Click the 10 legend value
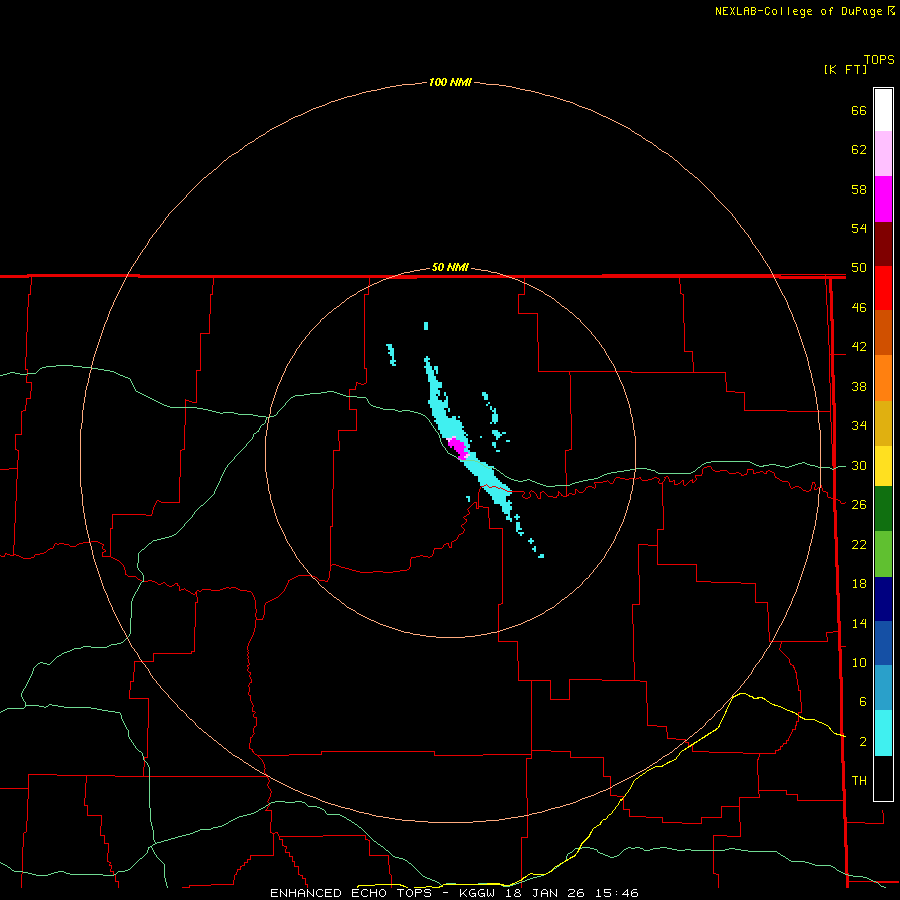 pyautogui.click(x=859, y=662)
